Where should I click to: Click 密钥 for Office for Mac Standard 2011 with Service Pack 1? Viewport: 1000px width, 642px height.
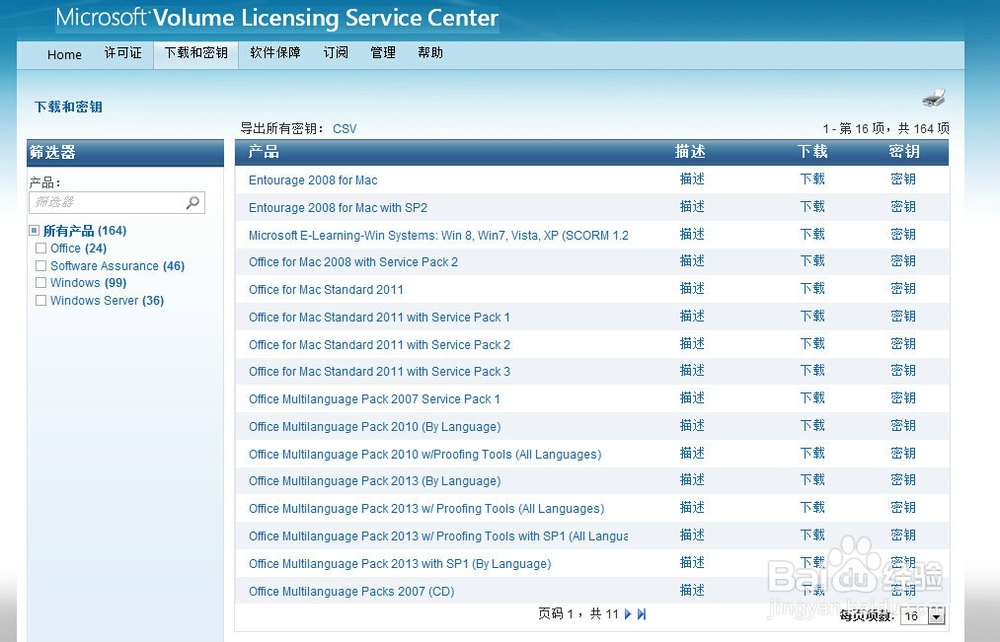tap(903, 316)
